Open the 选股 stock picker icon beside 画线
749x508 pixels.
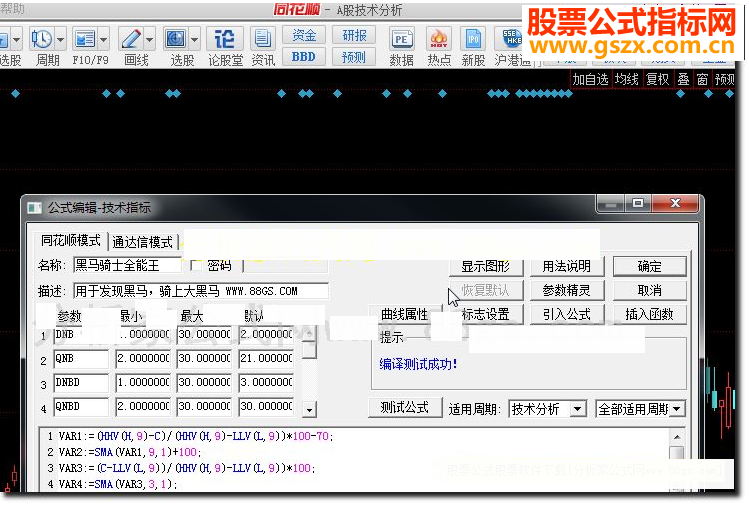pos(175,39)
